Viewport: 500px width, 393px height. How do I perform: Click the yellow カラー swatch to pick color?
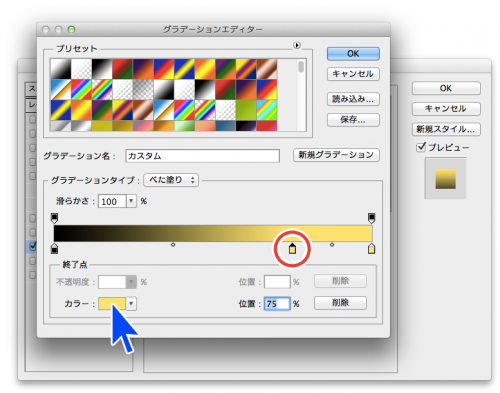(x=112, y=303)
